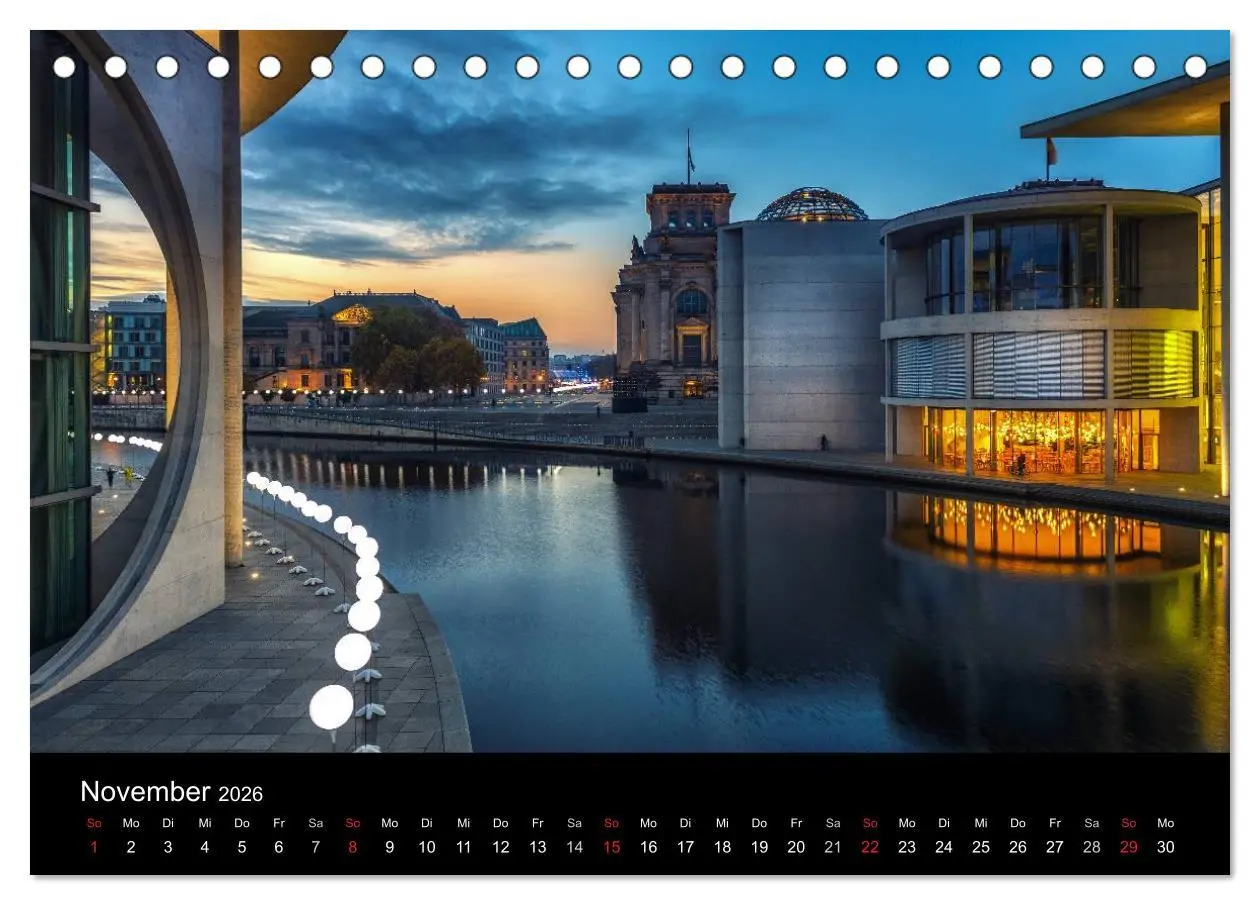Screen dimensions: 1260x905
Task: Select day 16 in the calendar strip
Action: point(649,847)
